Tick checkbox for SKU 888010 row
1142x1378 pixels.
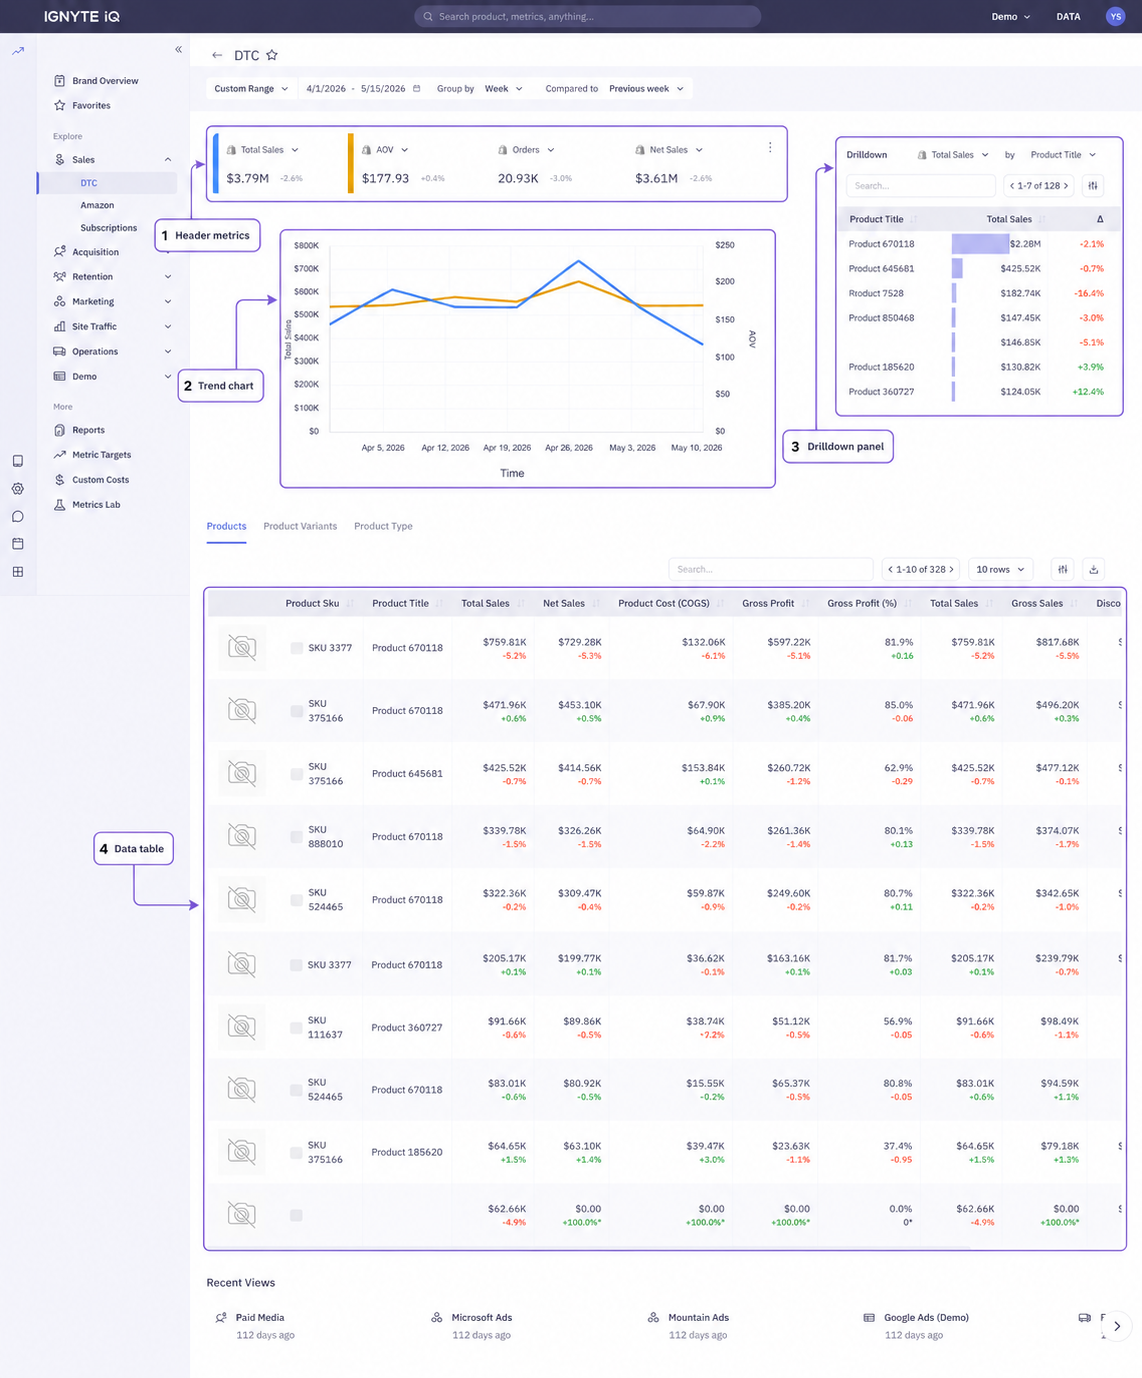pos(296,837)
